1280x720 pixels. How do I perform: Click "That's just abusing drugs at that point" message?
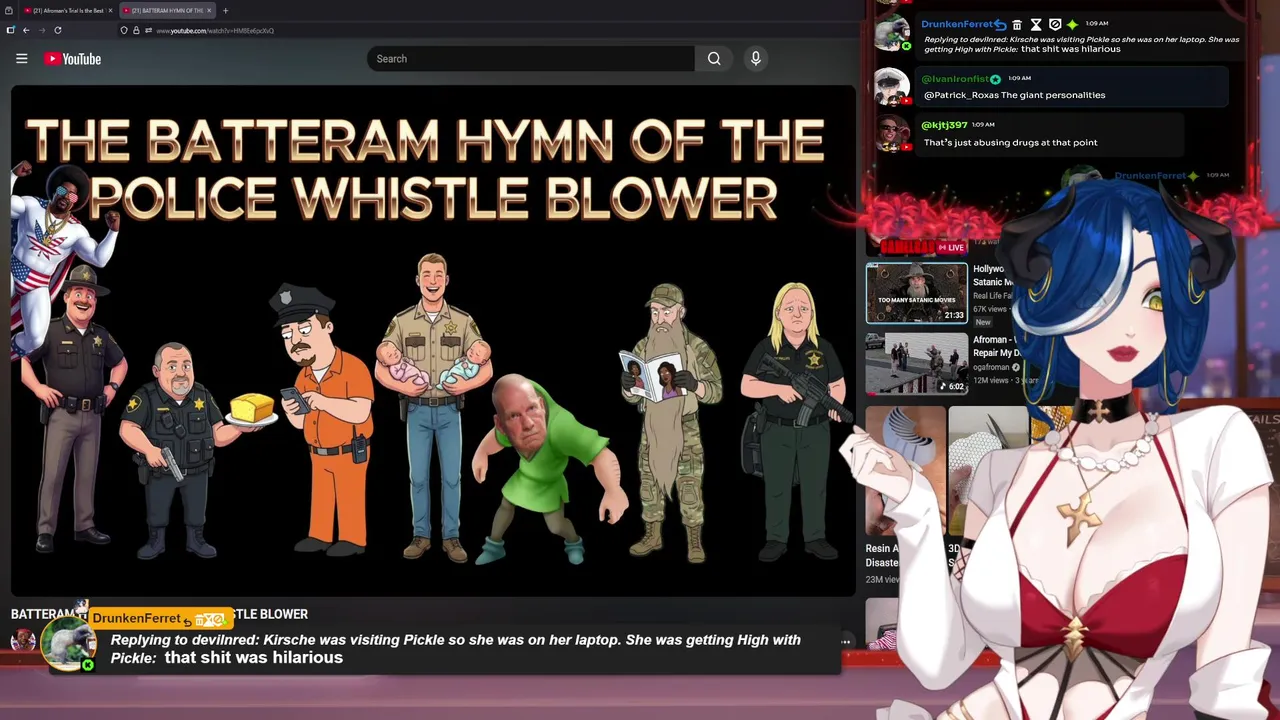pos(1010,142)
